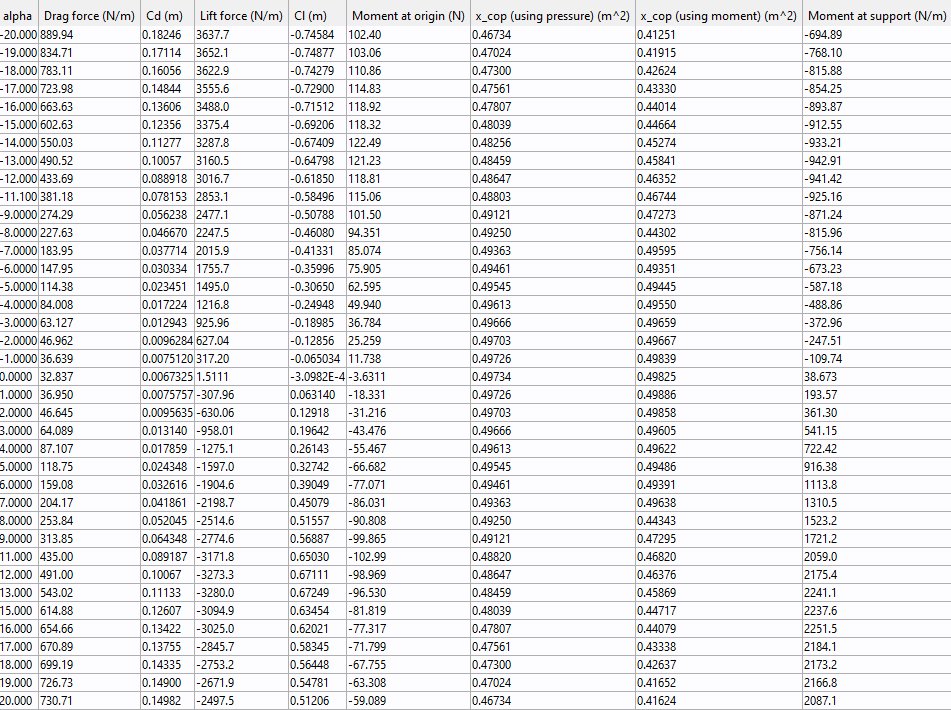Select Cl value -3.0982E-4

tap(318, 377)
